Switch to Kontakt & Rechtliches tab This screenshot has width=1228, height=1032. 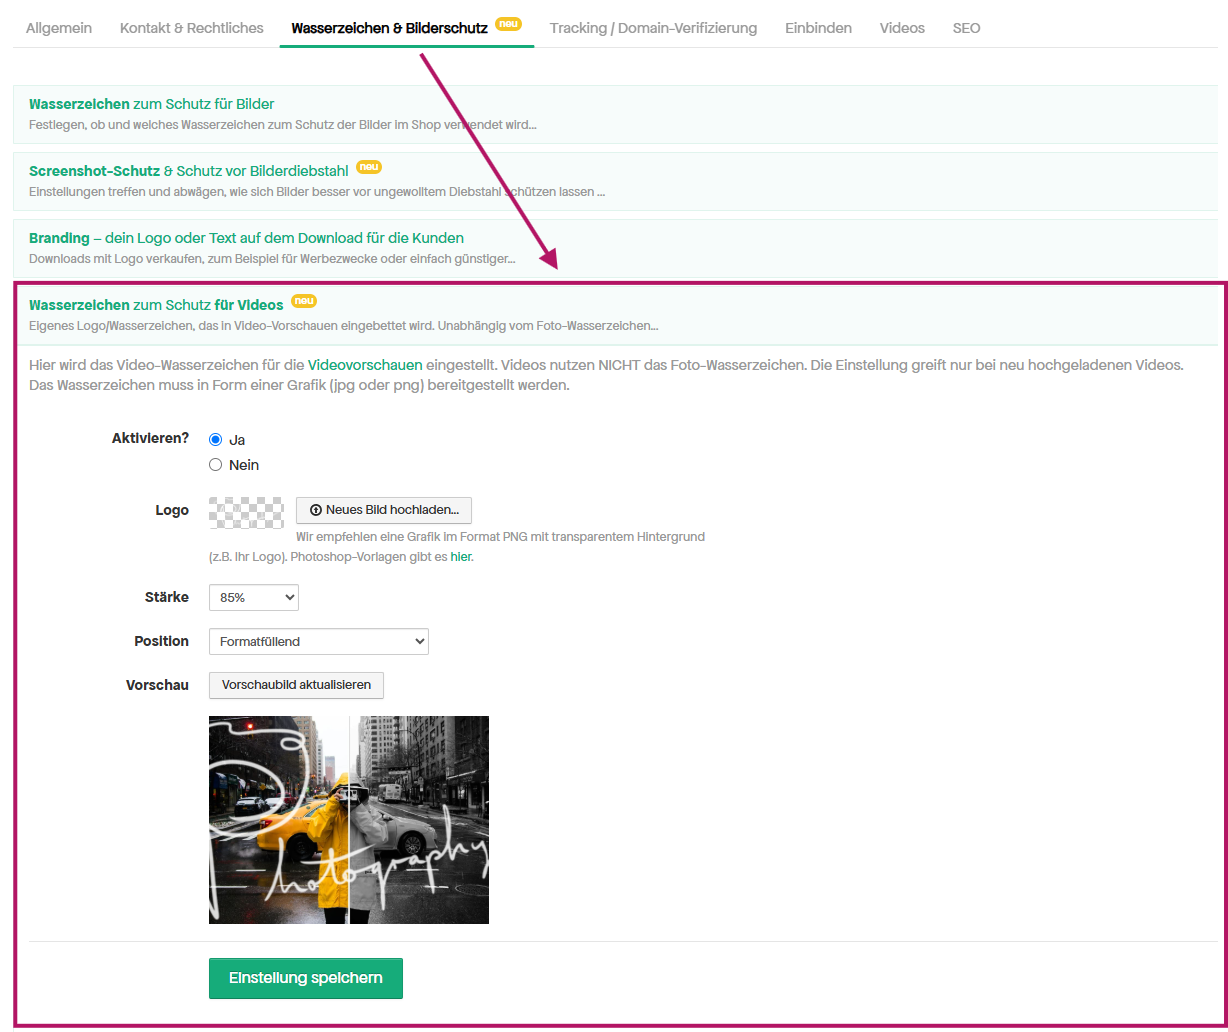(192, 28)
